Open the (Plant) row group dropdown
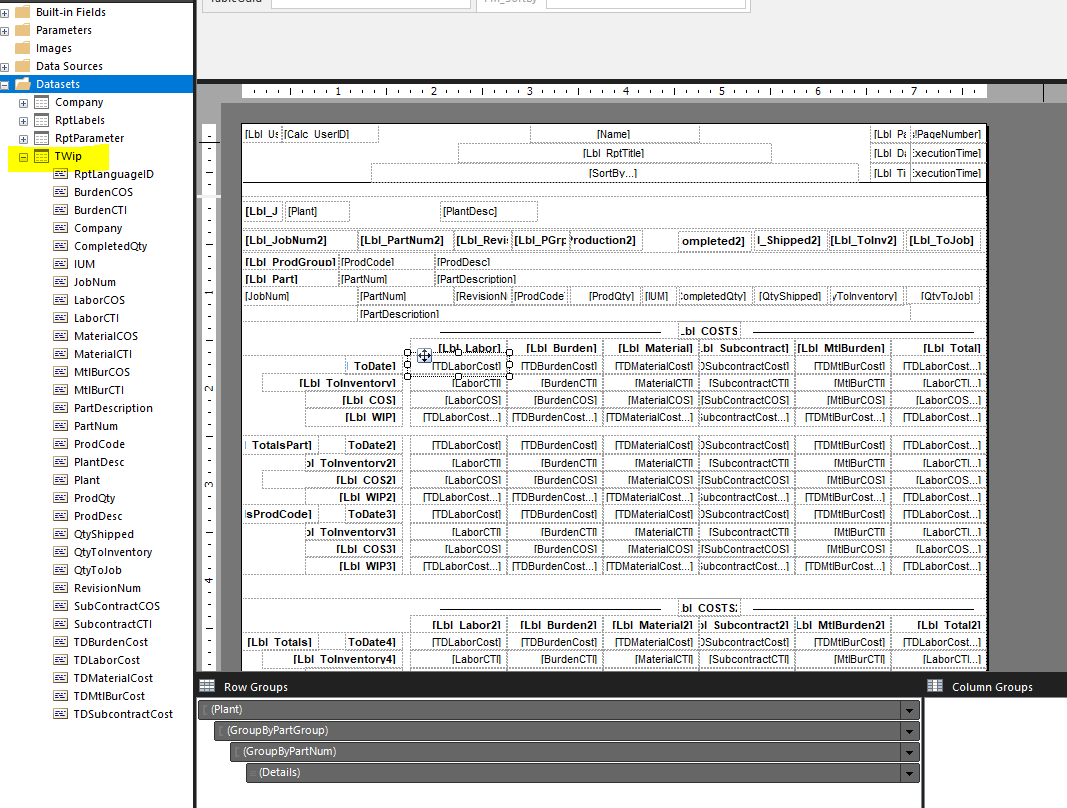The image size is (1067, 808). [909, 711]
